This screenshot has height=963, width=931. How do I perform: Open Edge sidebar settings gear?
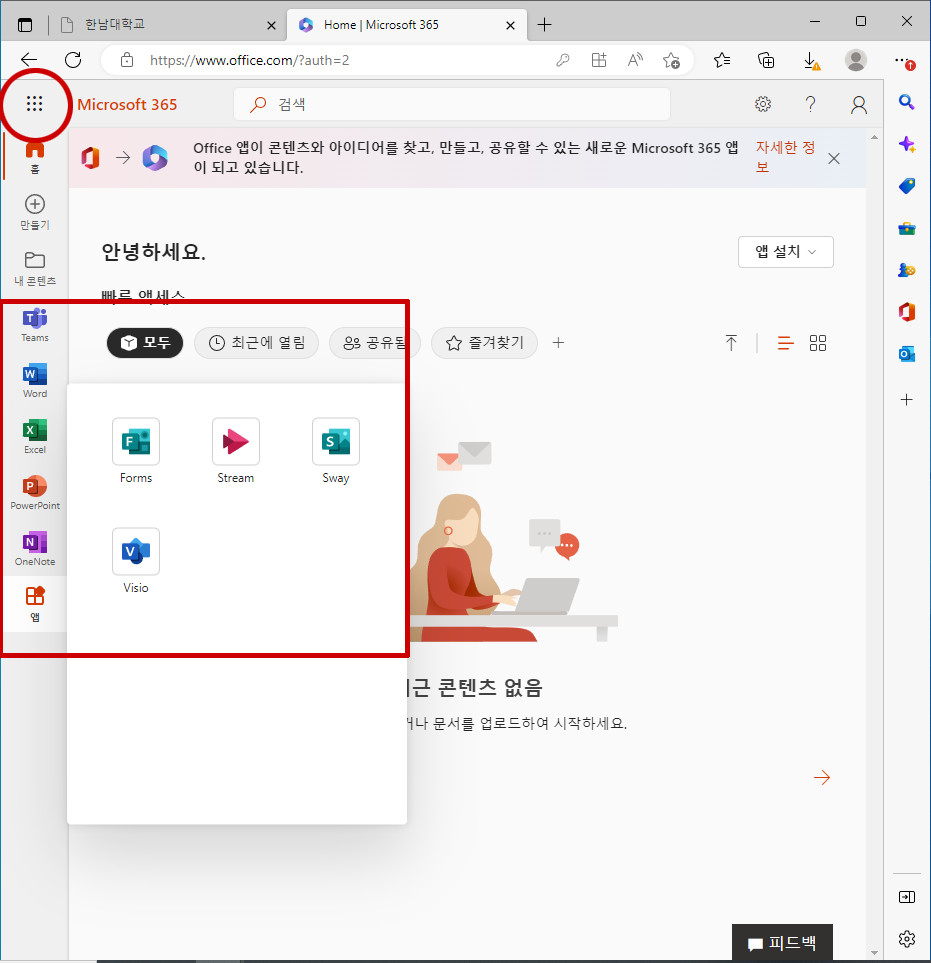click(906, 939)
